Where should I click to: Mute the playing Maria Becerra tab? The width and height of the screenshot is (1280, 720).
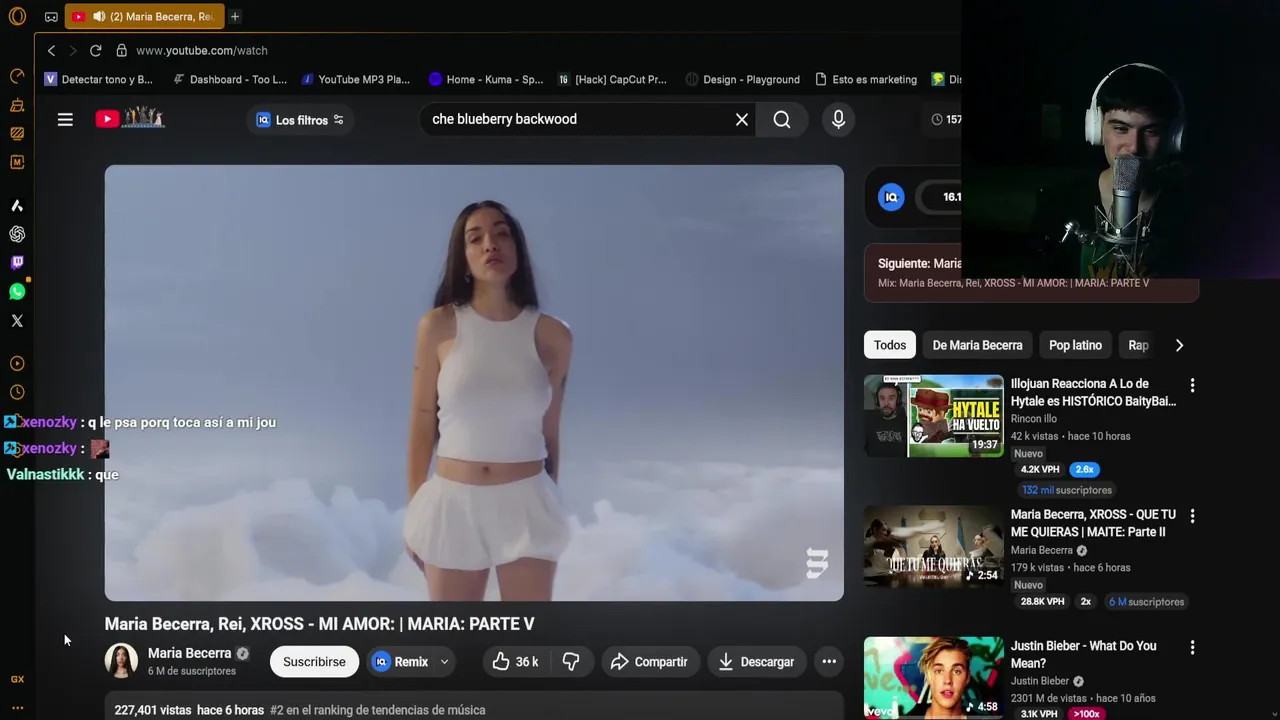pos(98,17)
